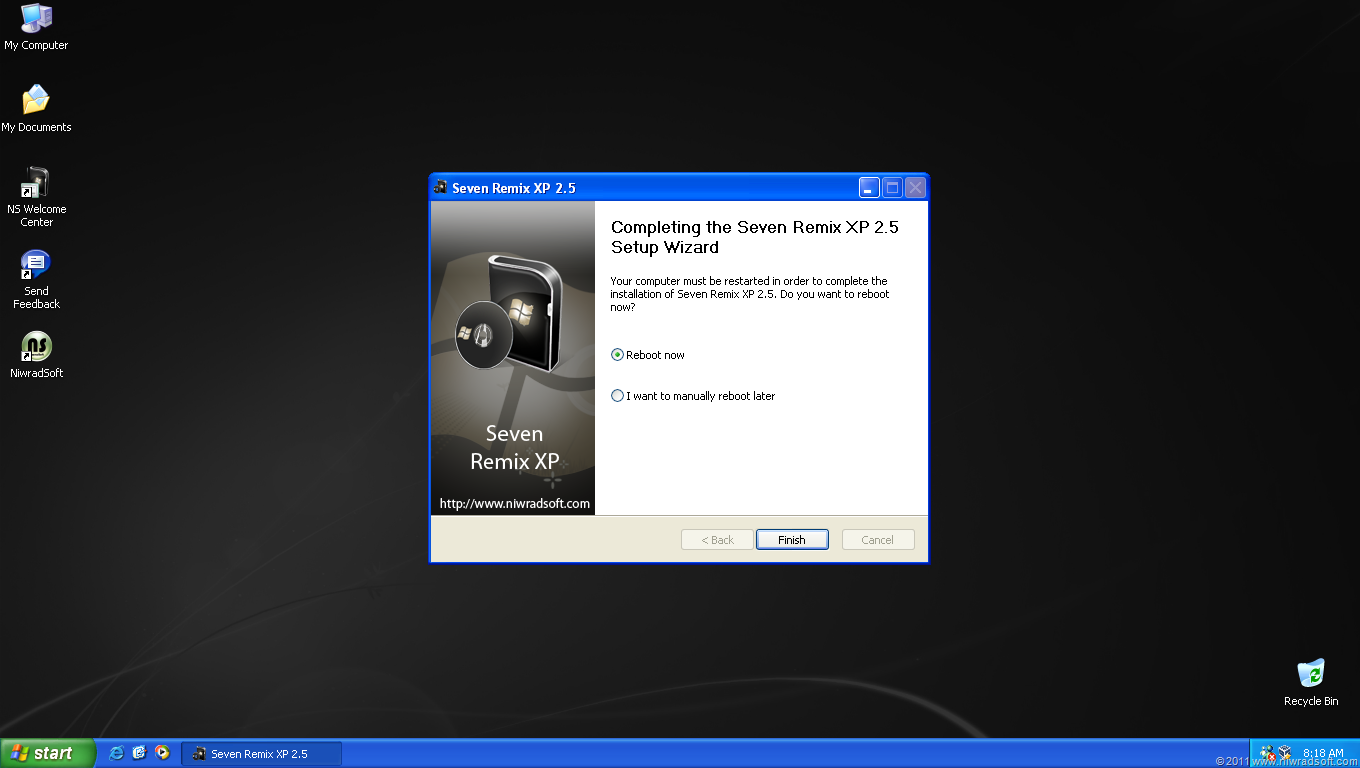Screen dimensions: 1360x768
Task: Click the "Your computer must be restarted" message
Action: click(x=750, y=294)
